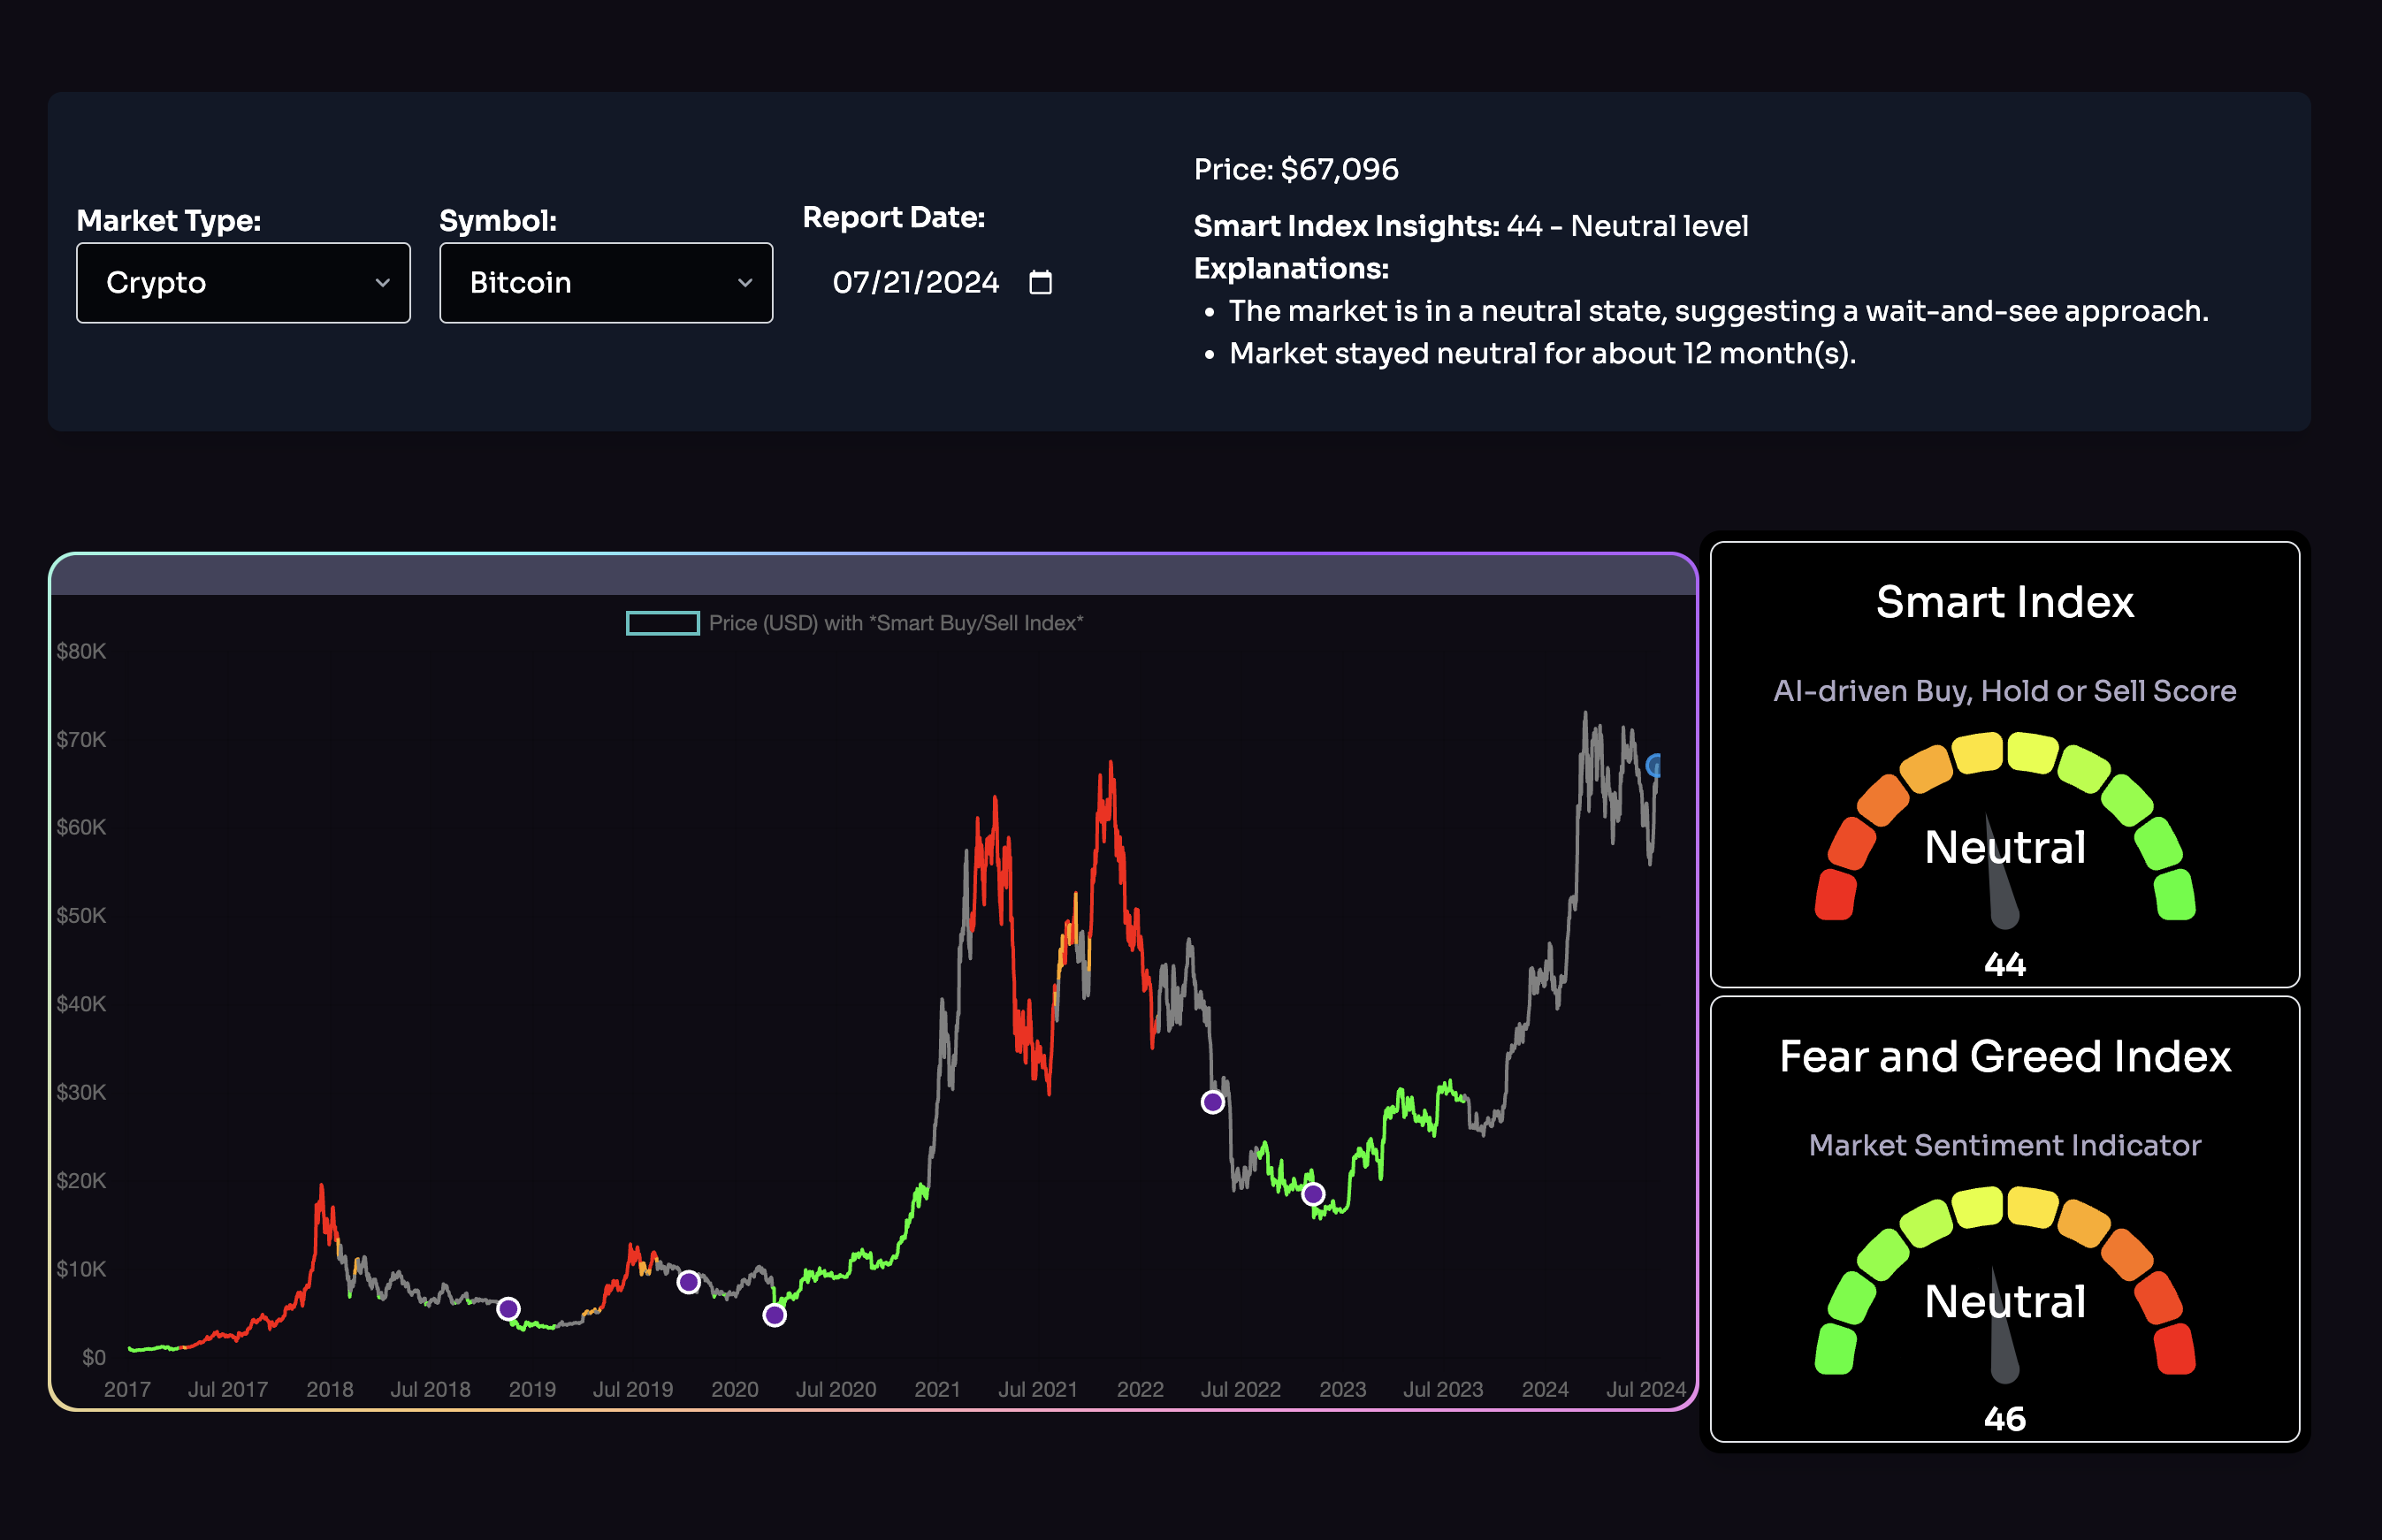
Task: Open the Market Type dropdown showing Crypto
Action: click(x=243, y=283)
